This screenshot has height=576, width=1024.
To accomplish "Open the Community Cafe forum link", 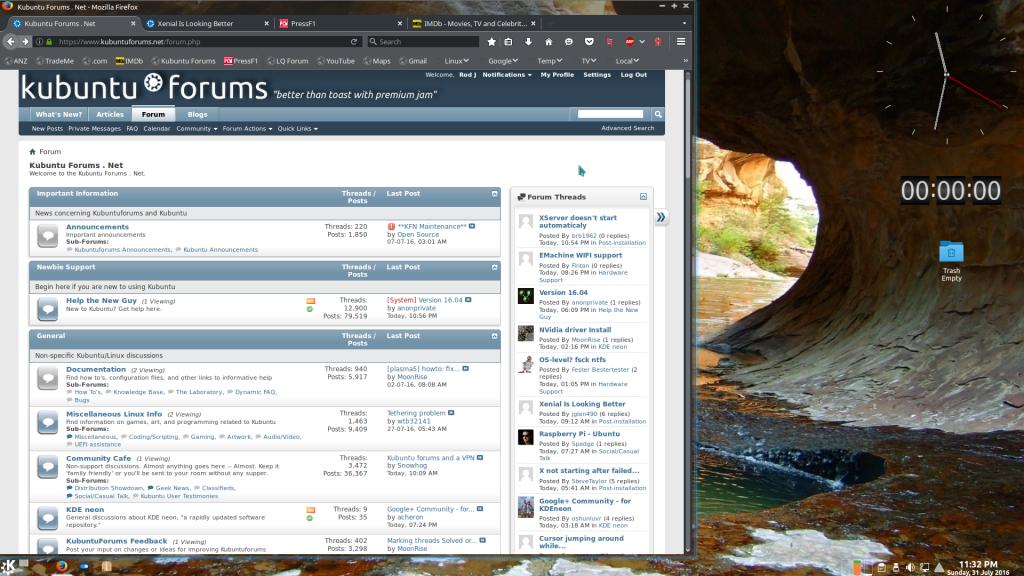I will click(x=98, y=458).
